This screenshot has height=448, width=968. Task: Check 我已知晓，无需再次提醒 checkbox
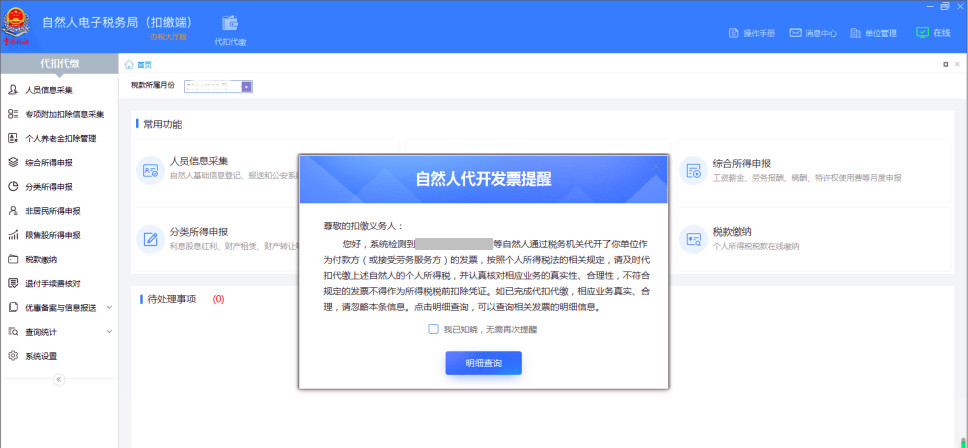(433, 329)
